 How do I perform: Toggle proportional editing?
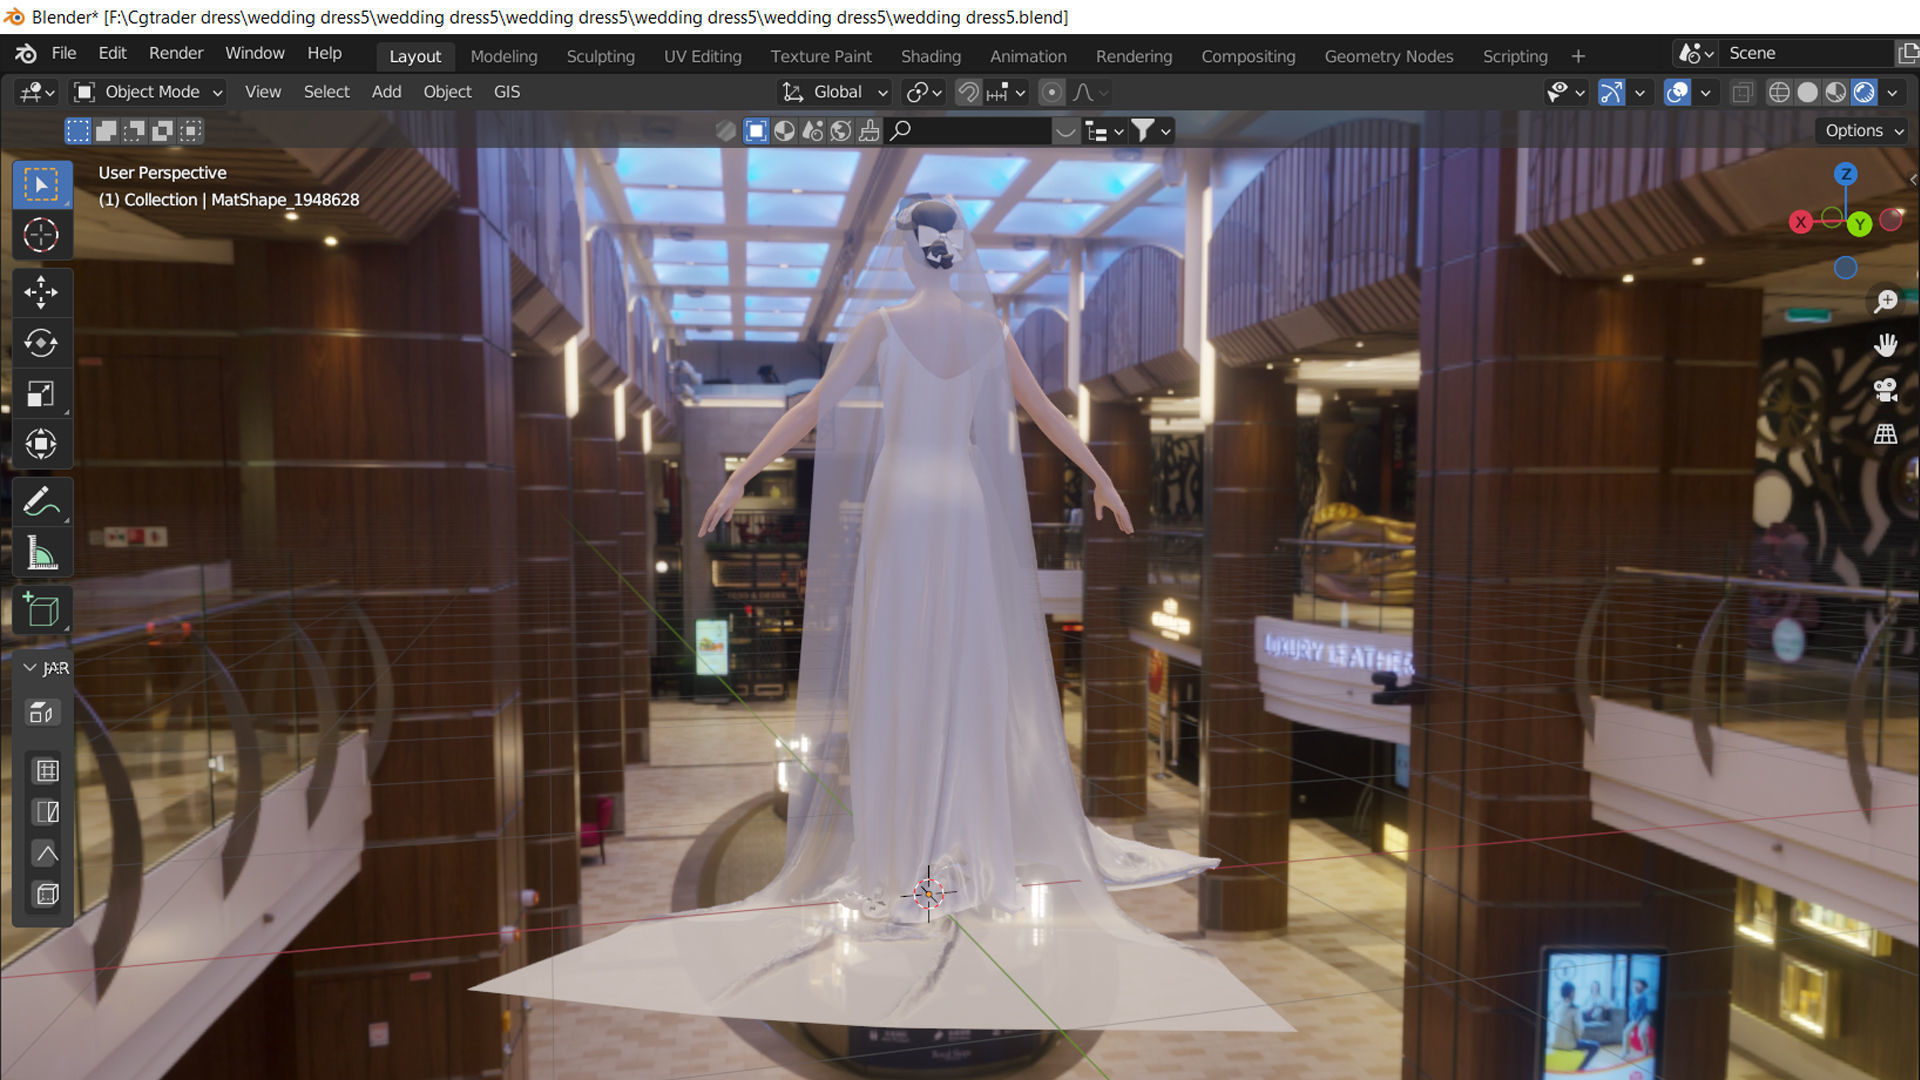click(1052, 92)
